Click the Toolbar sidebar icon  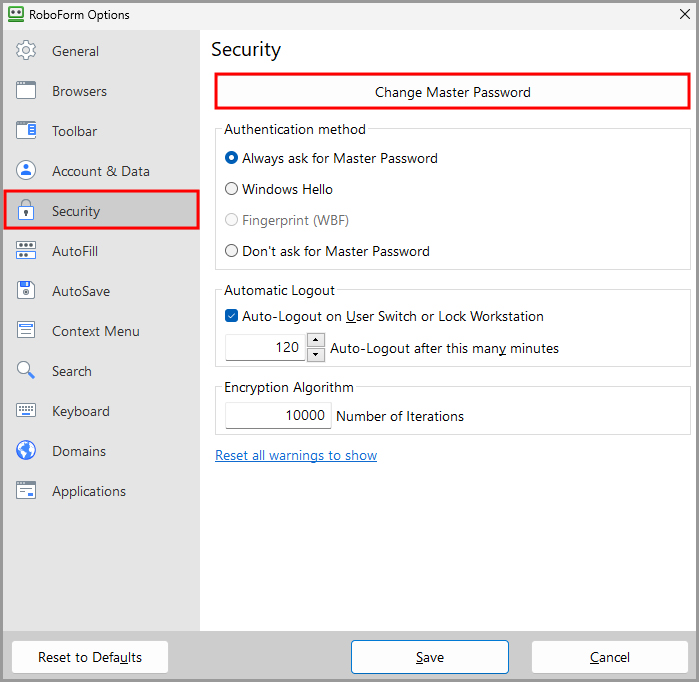pyautogui.click(x=26, y=131)
